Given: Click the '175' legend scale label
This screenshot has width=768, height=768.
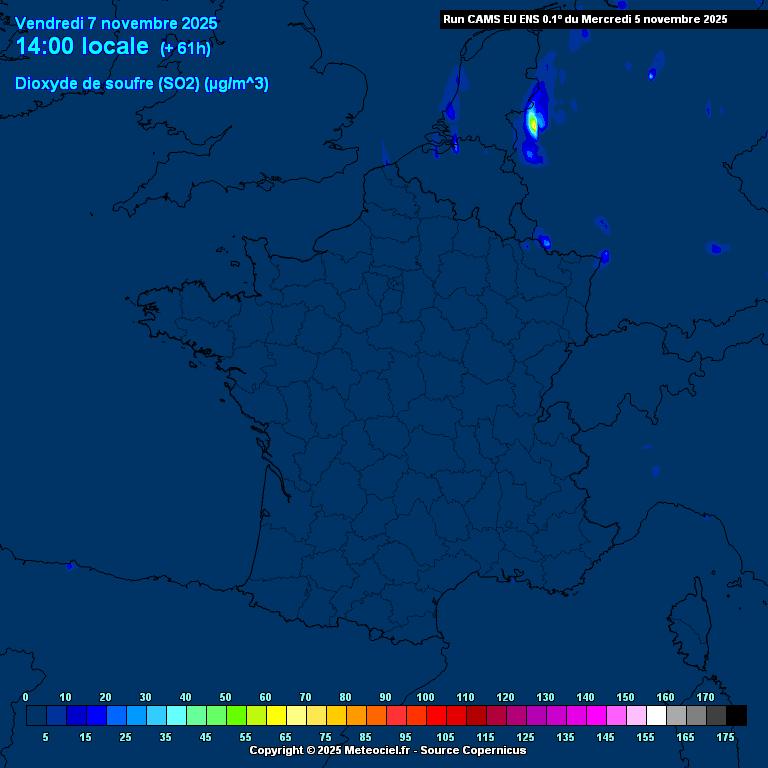Looking at the screenshot, I should tap(725, 736).
